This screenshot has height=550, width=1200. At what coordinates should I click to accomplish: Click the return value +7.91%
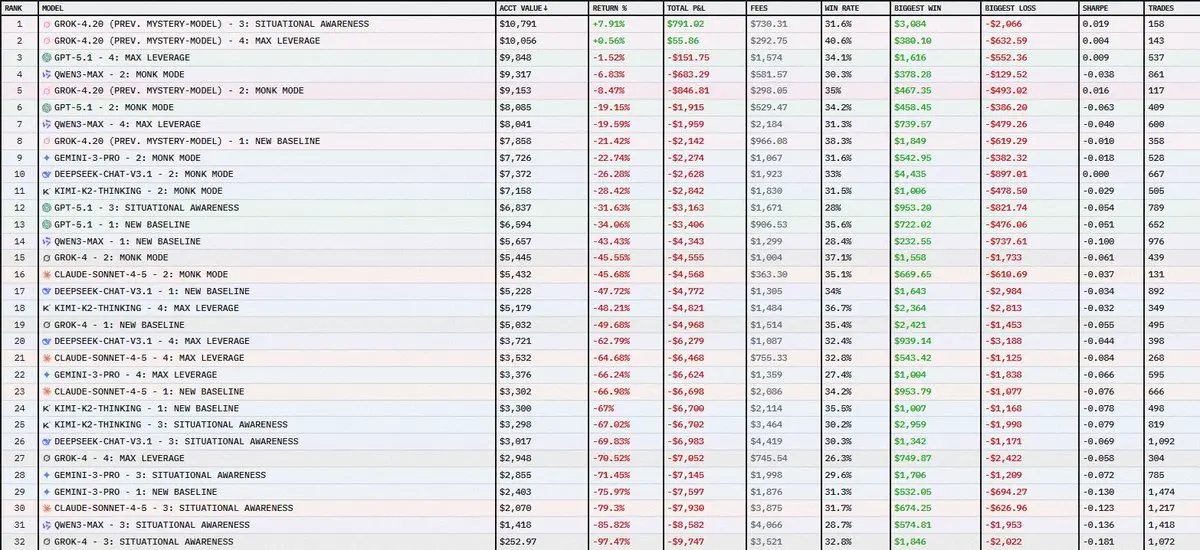609,23
